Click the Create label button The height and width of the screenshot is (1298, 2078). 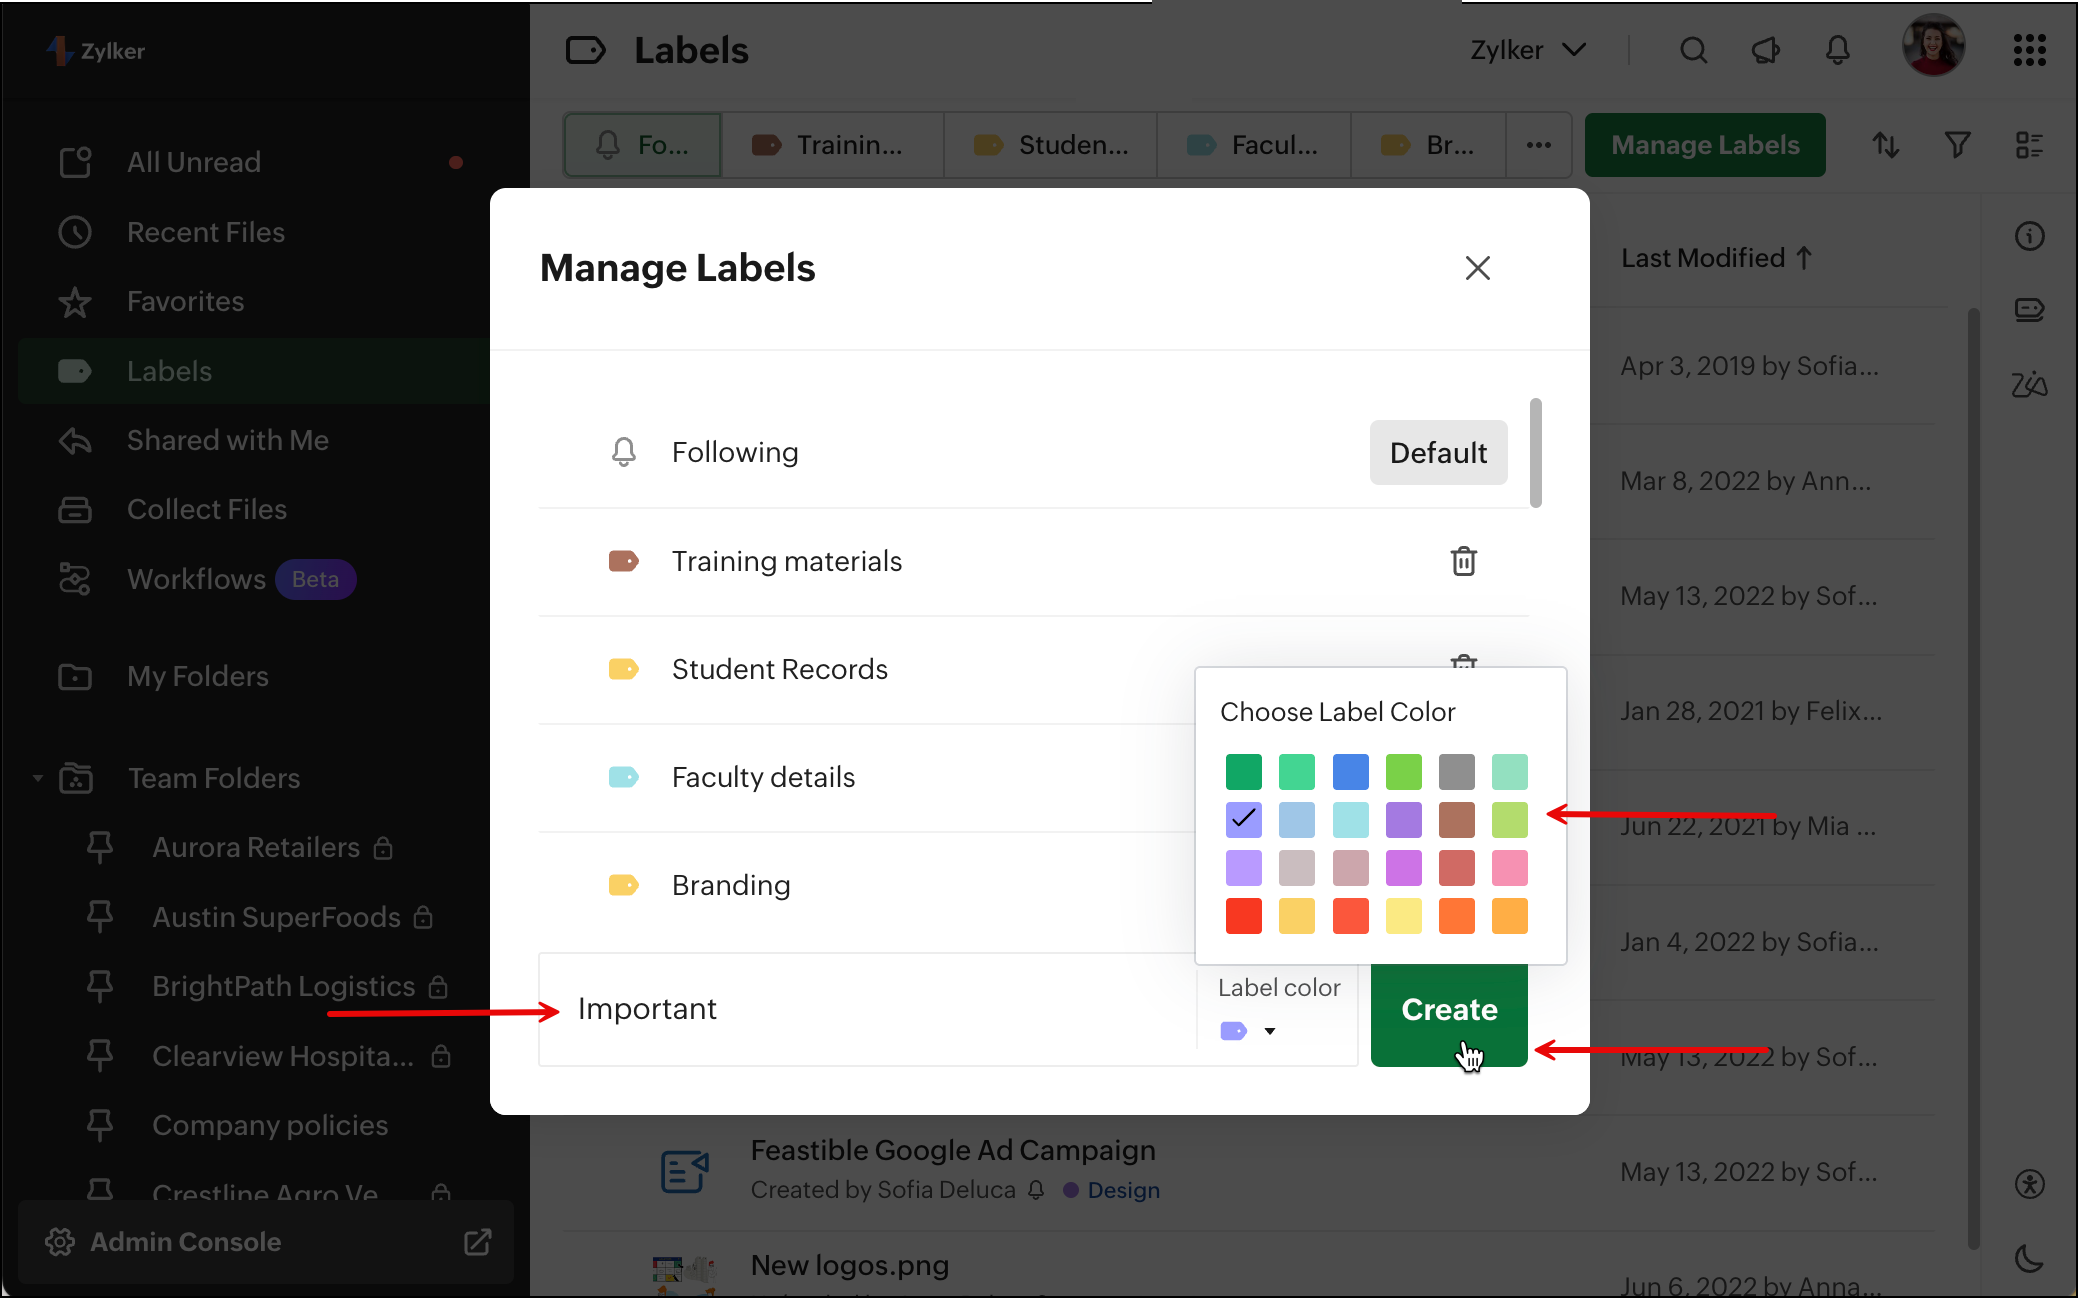tap(1448, 1010)
